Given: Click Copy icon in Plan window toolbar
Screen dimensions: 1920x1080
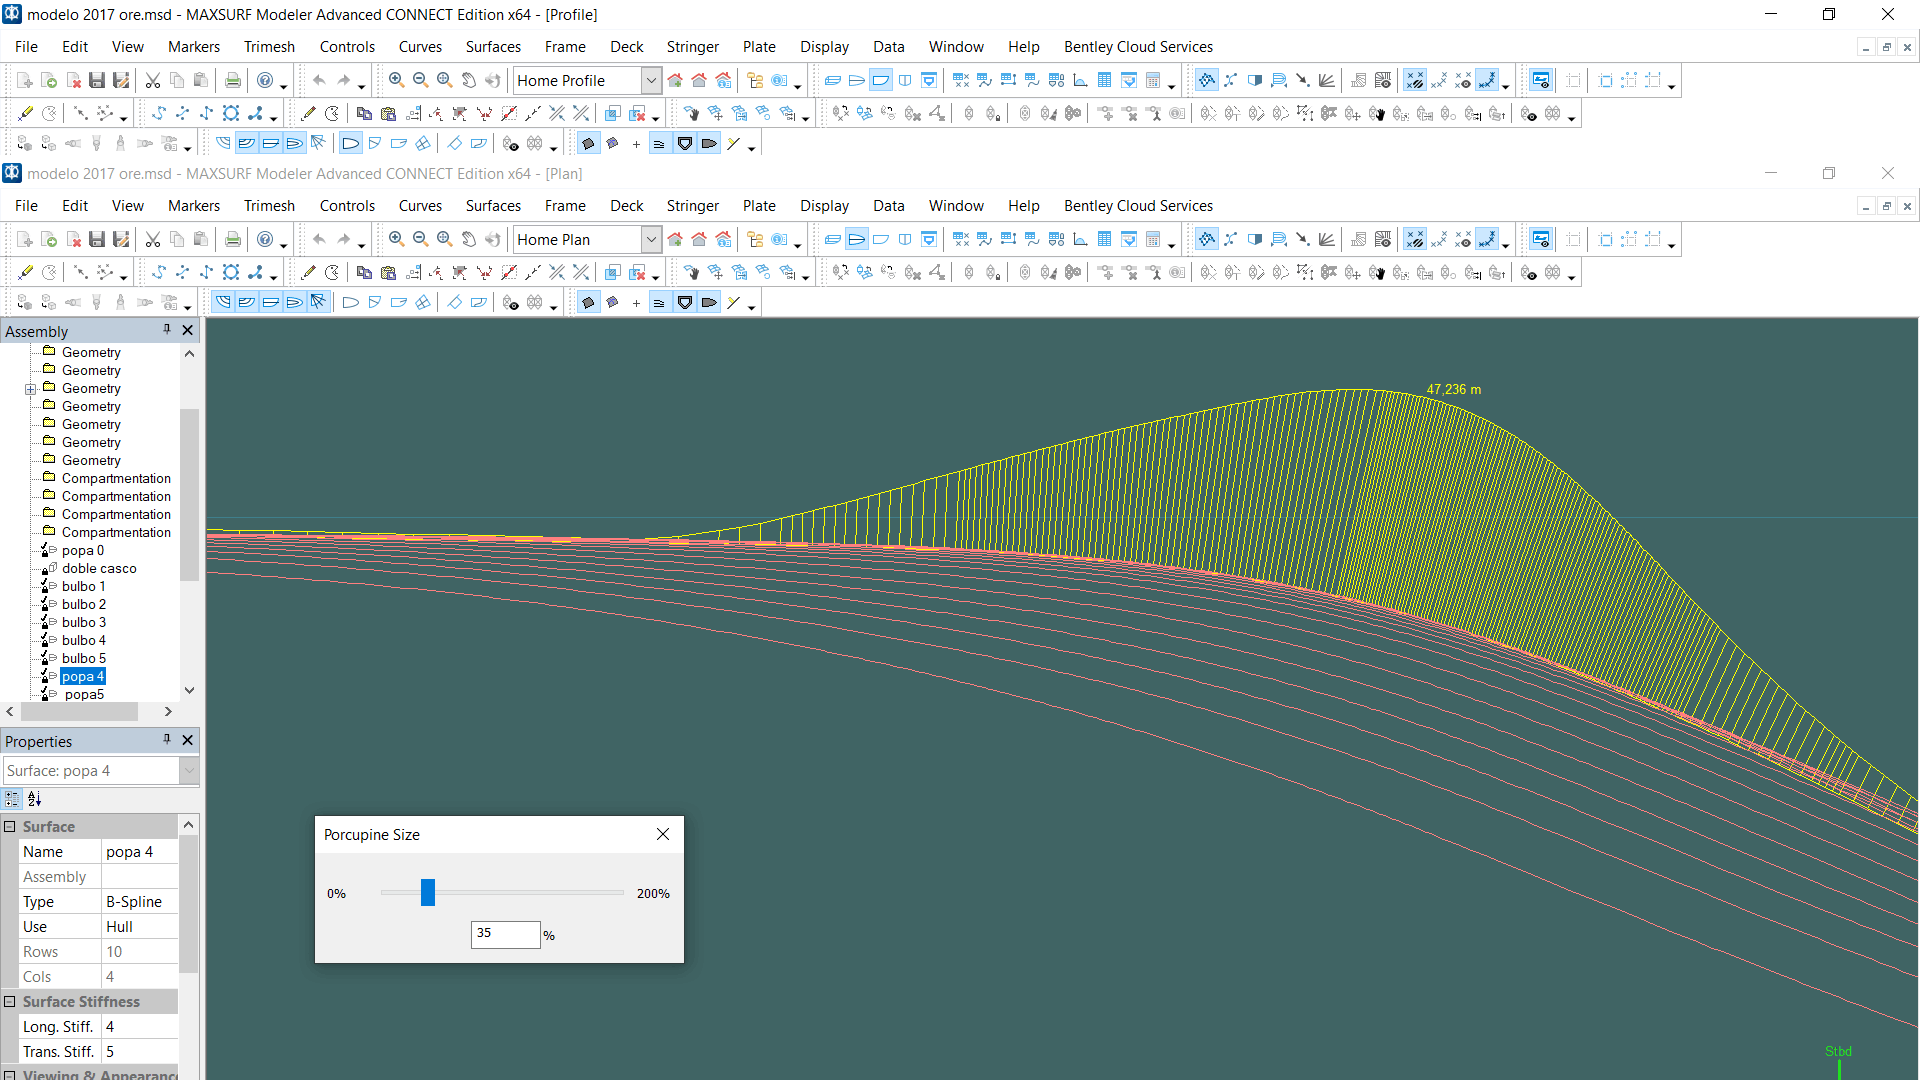Looking at the screenshot, I should (x=177, y=240).
